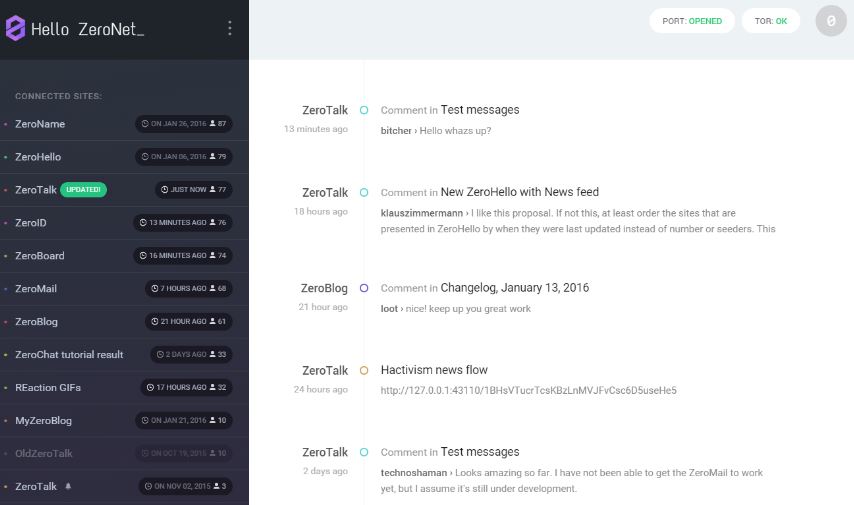Click bitcher's comment 'Hello whazs up?'
This screenshot has width=854, height=505.
click(x=455, y=131)
